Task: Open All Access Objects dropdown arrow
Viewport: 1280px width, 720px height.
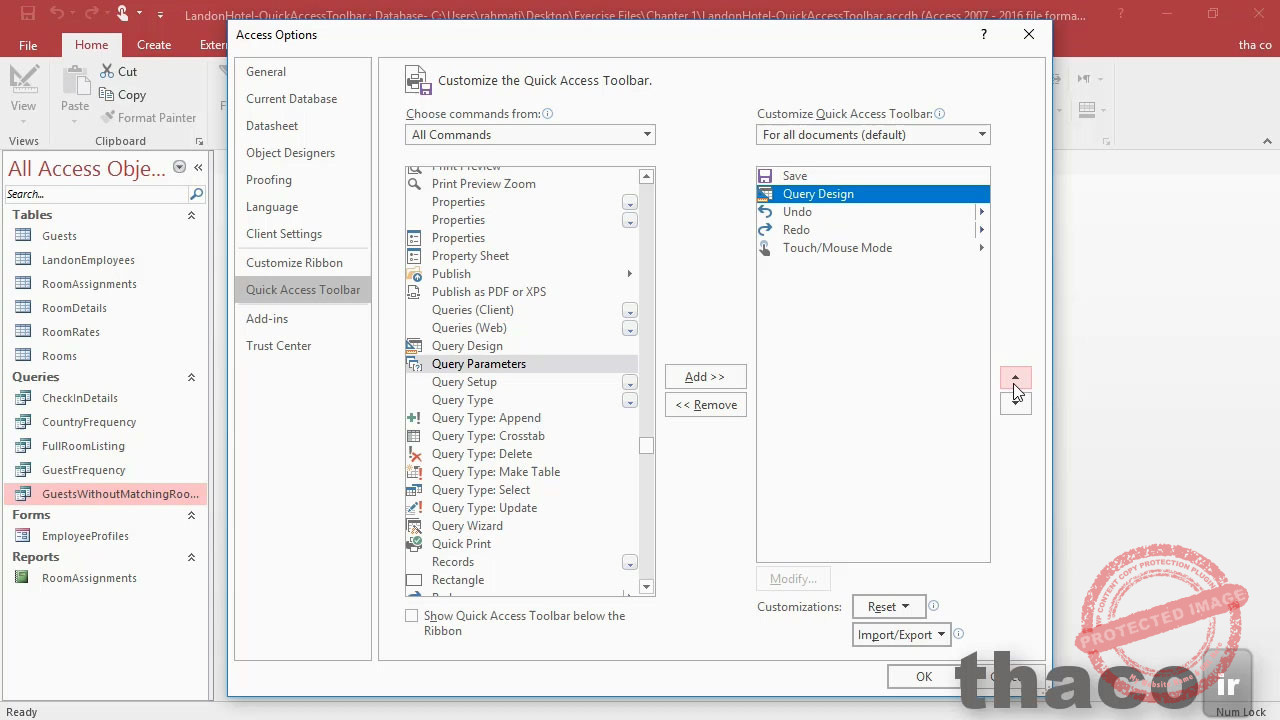Action: (x=179, y=167)
